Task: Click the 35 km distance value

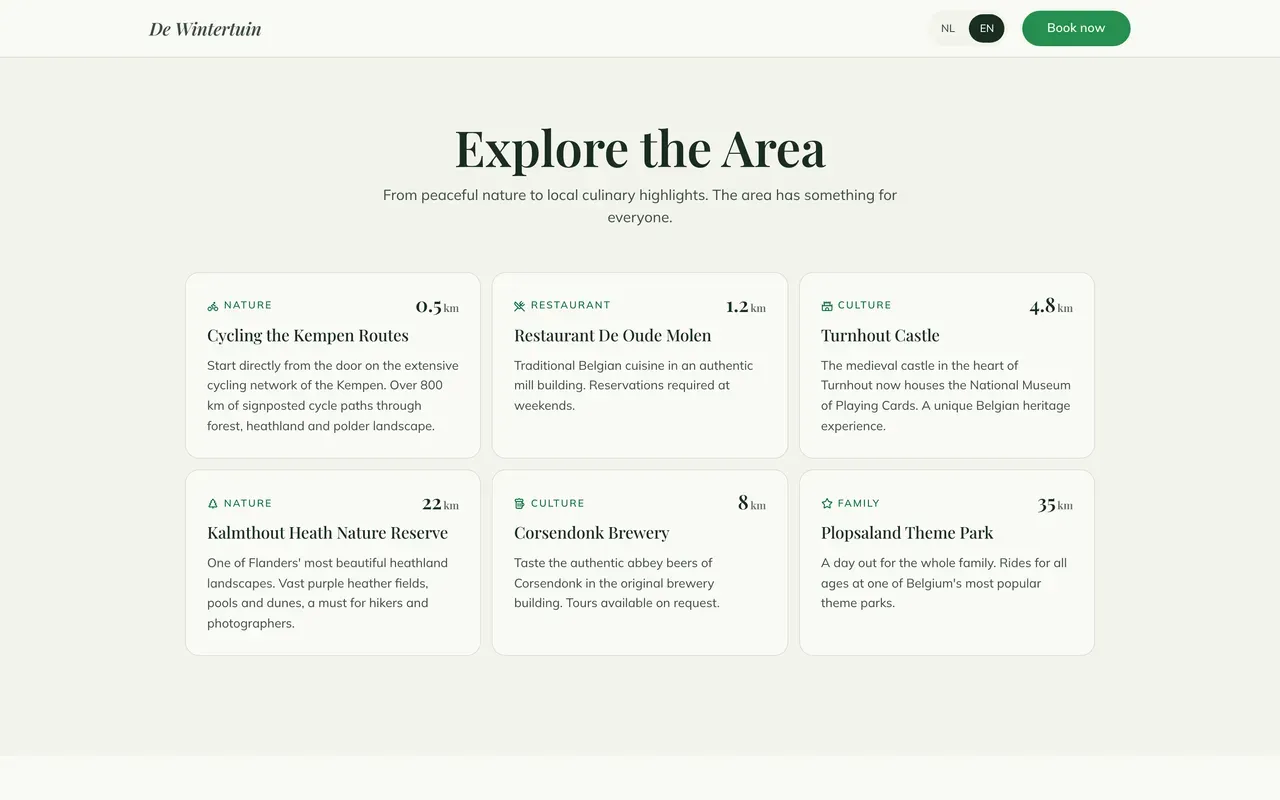Action: click(x=1055, y=504)
